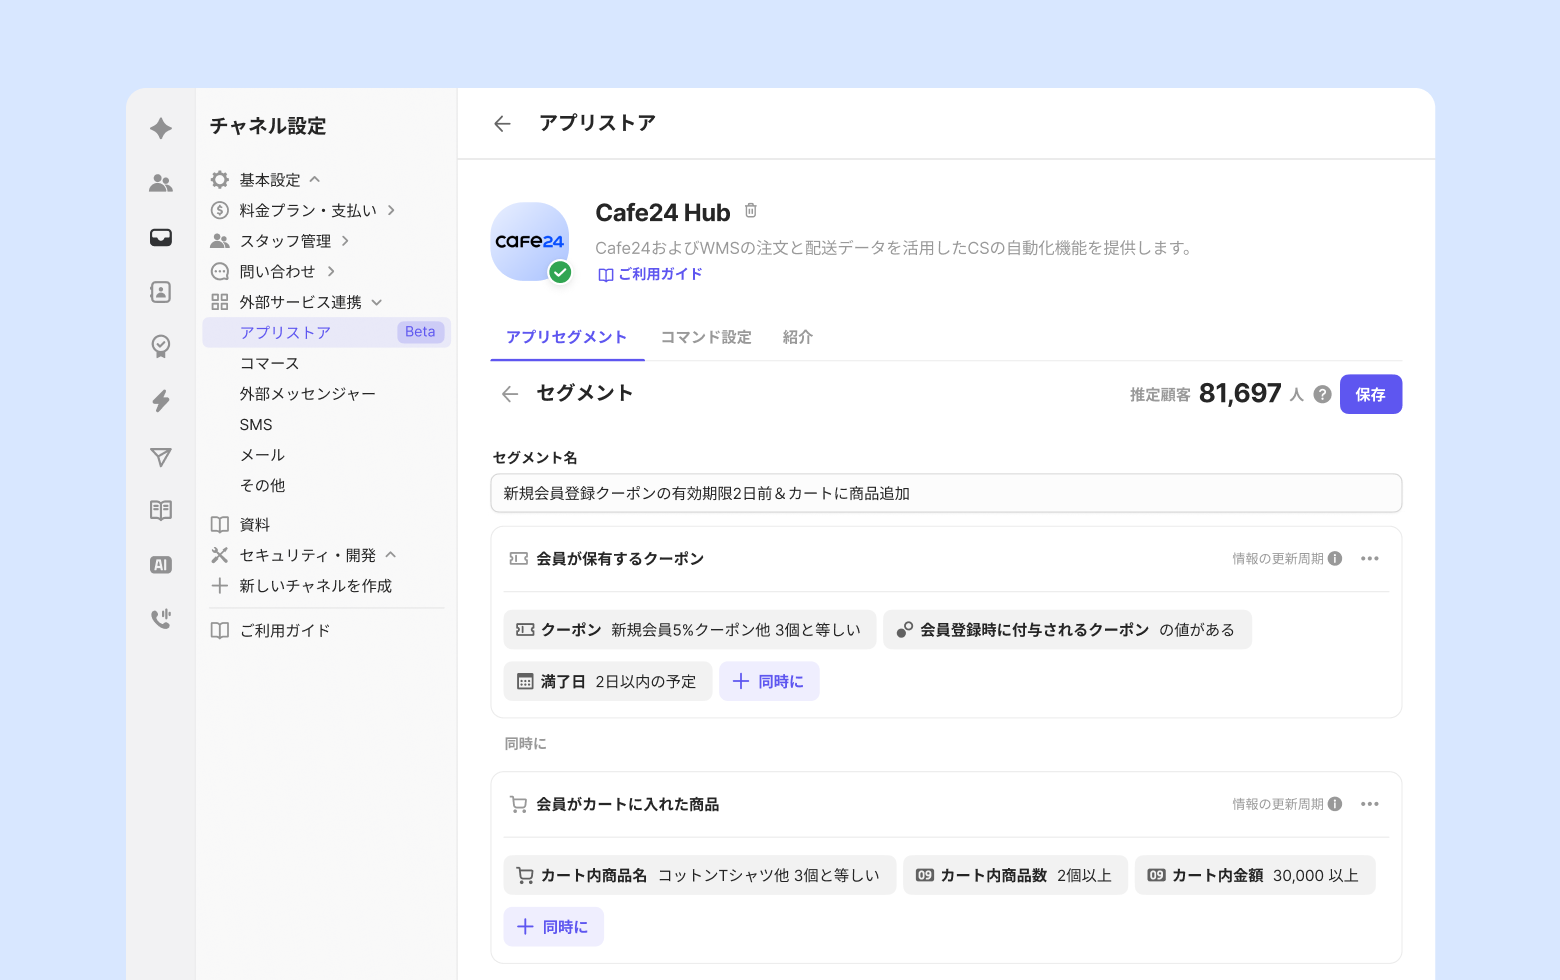Click the tools icon beside セキュリティ・開発

(220, 555)
